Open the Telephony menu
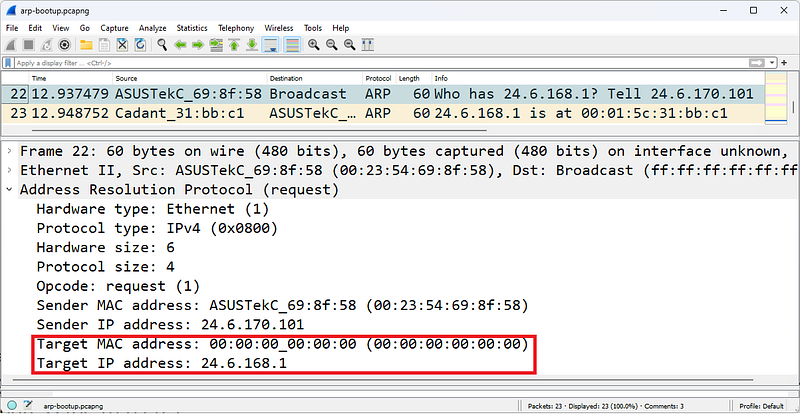This screenshot has height=414, width=800. [x=236, y=28]
